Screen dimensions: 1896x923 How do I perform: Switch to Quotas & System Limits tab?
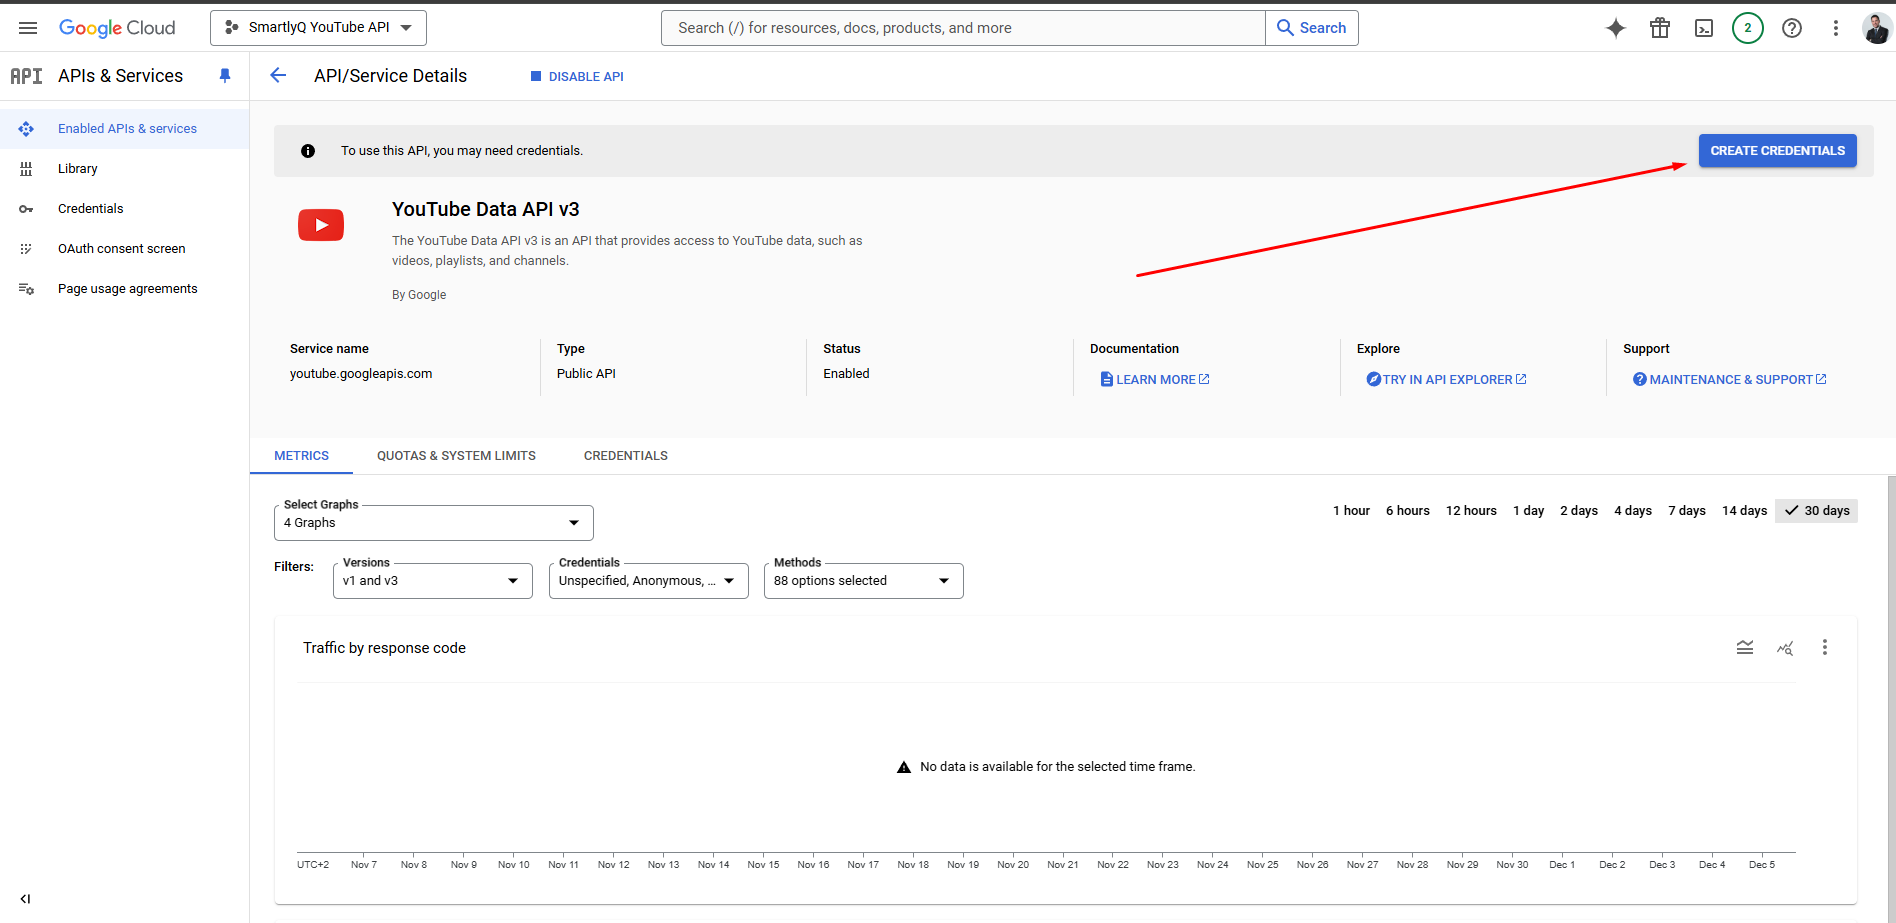pos(456,456)
